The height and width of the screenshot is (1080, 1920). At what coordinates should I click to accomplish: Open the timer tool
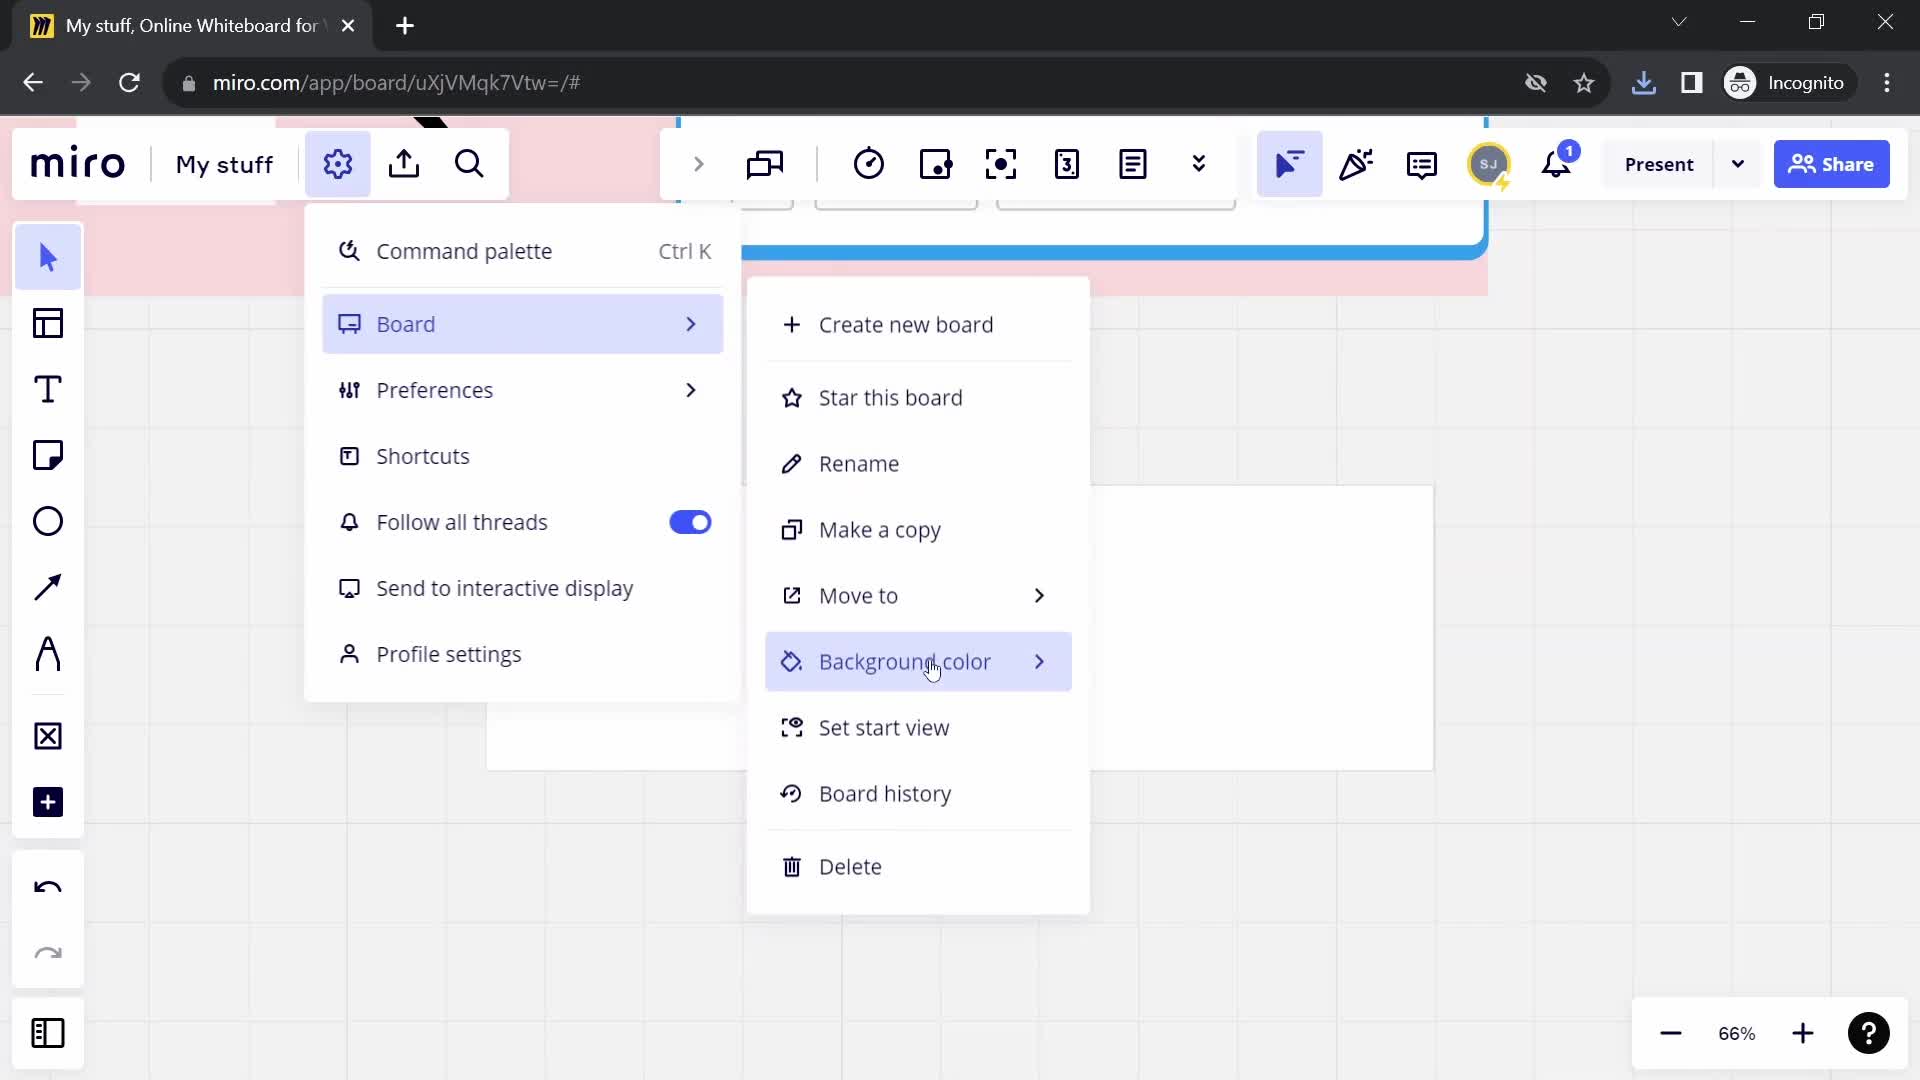tap(869, 164)
